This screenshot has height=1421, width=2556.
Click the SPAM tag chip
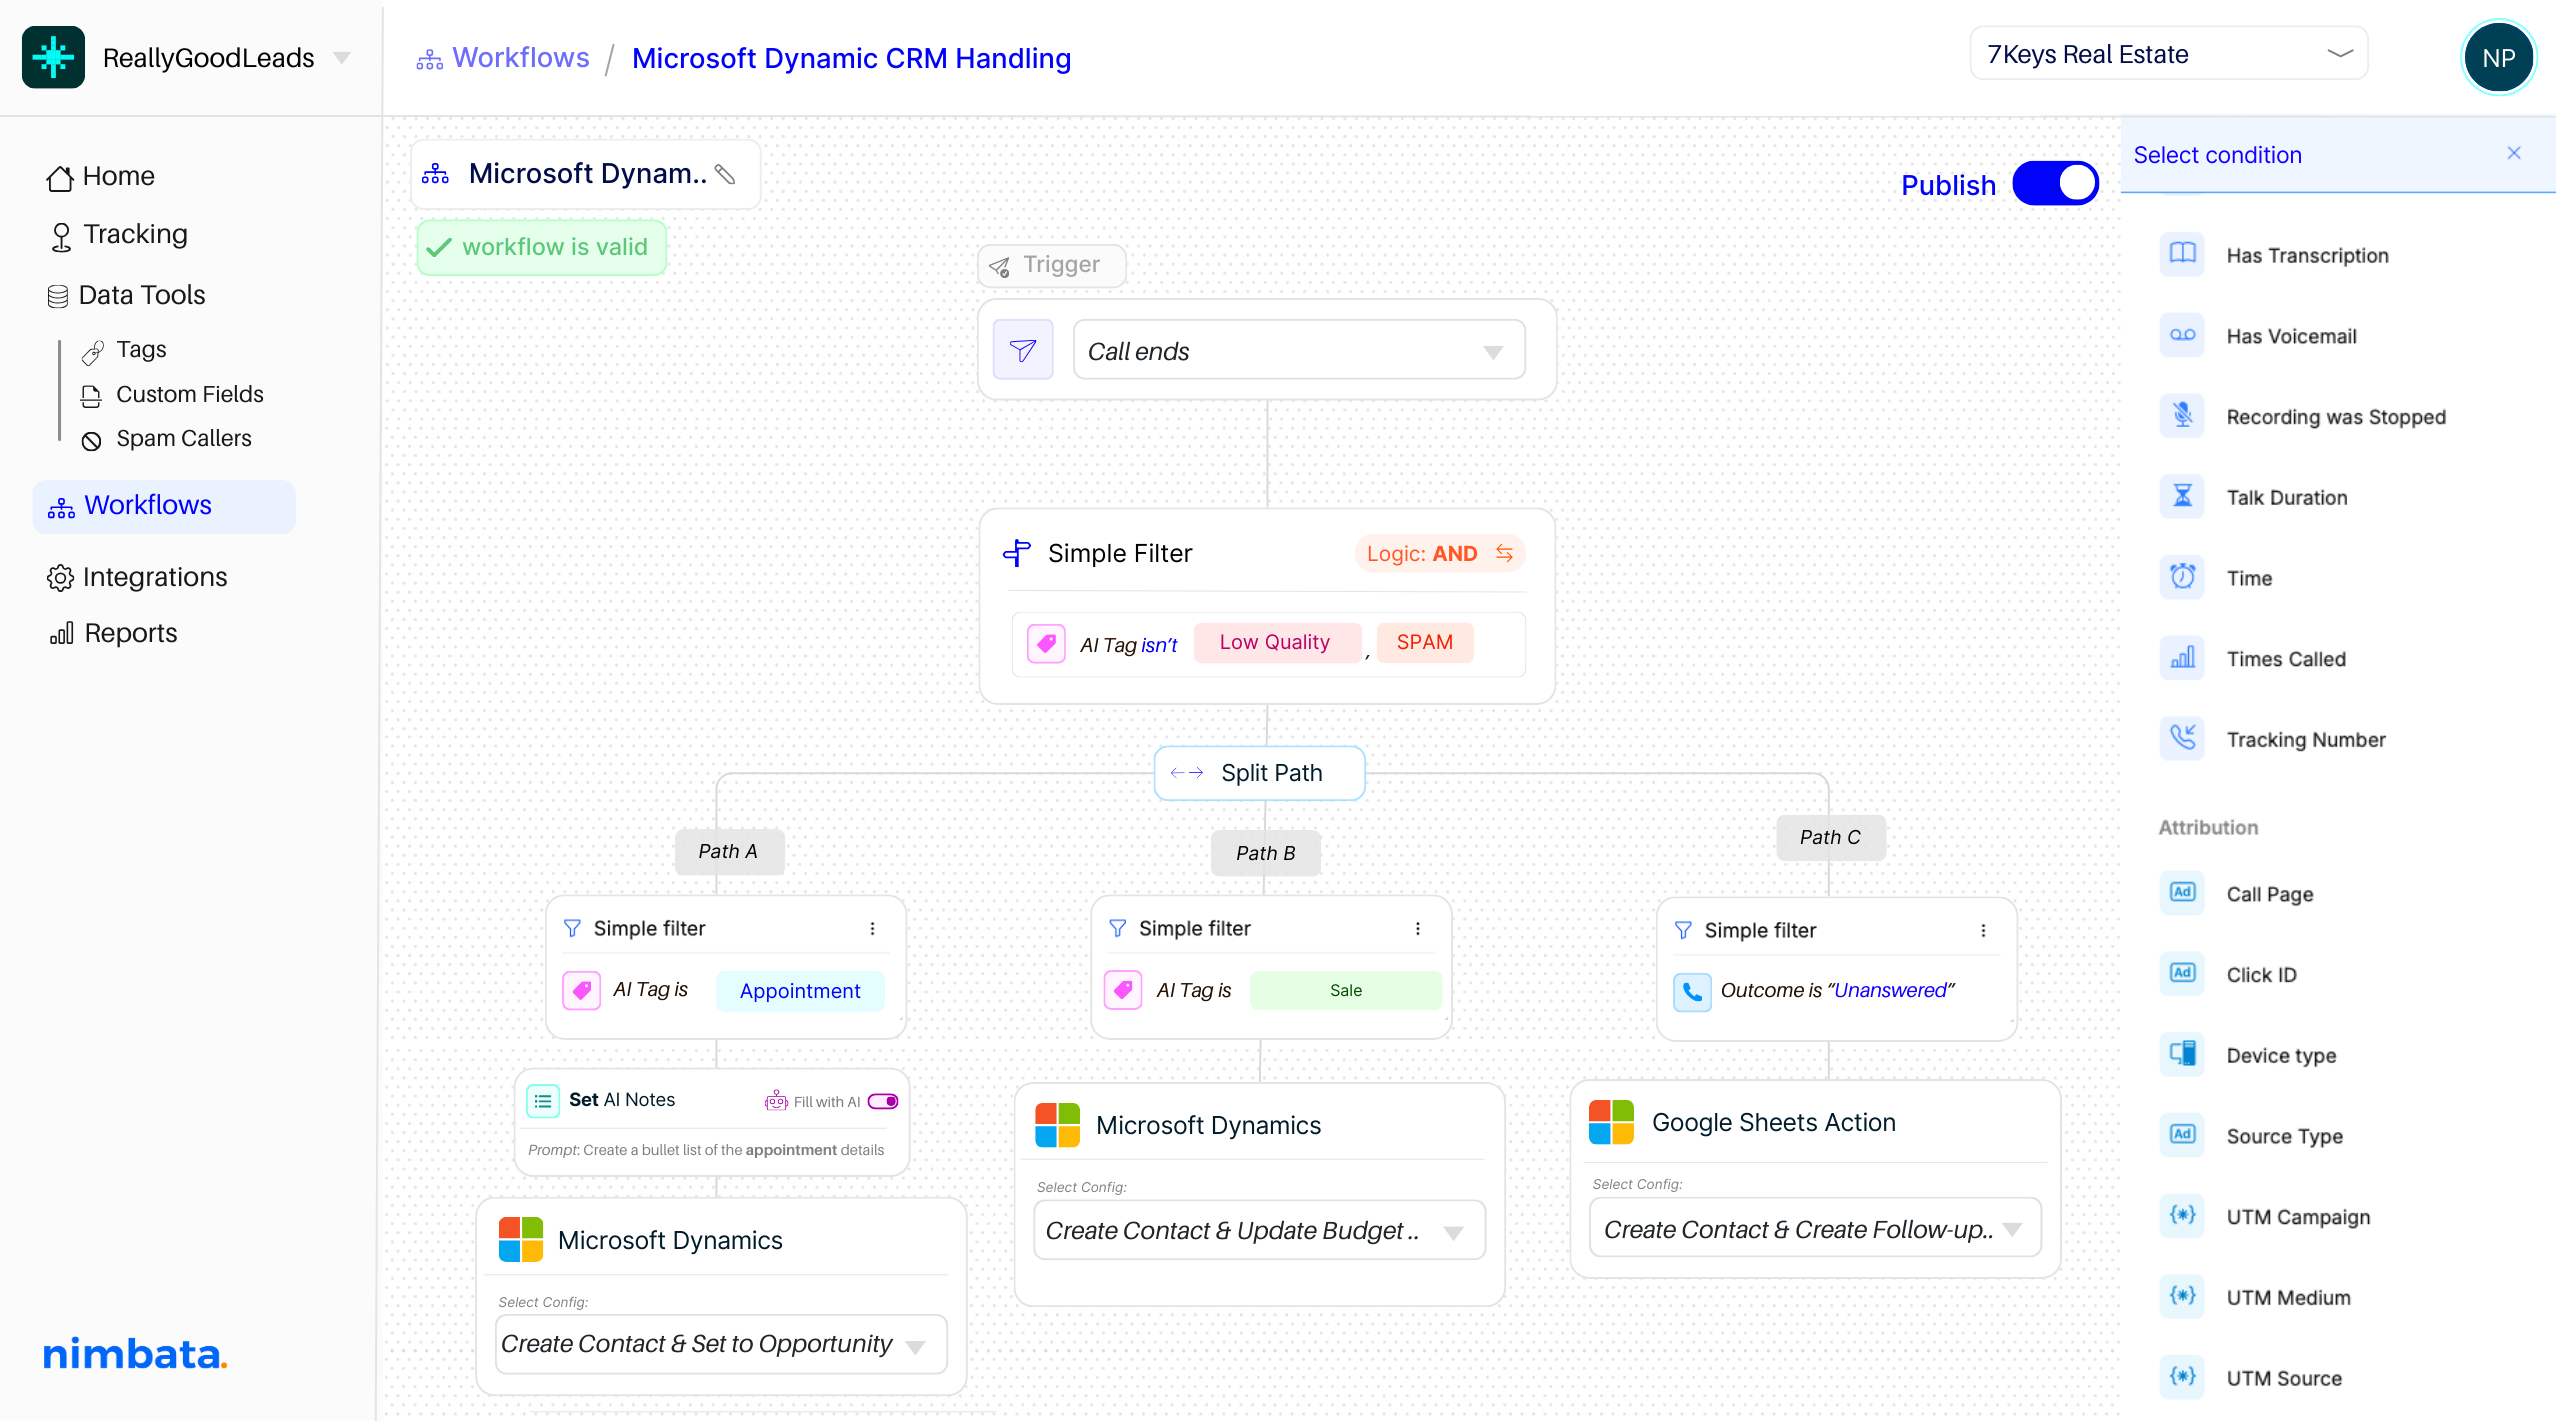coord(1424,642)
